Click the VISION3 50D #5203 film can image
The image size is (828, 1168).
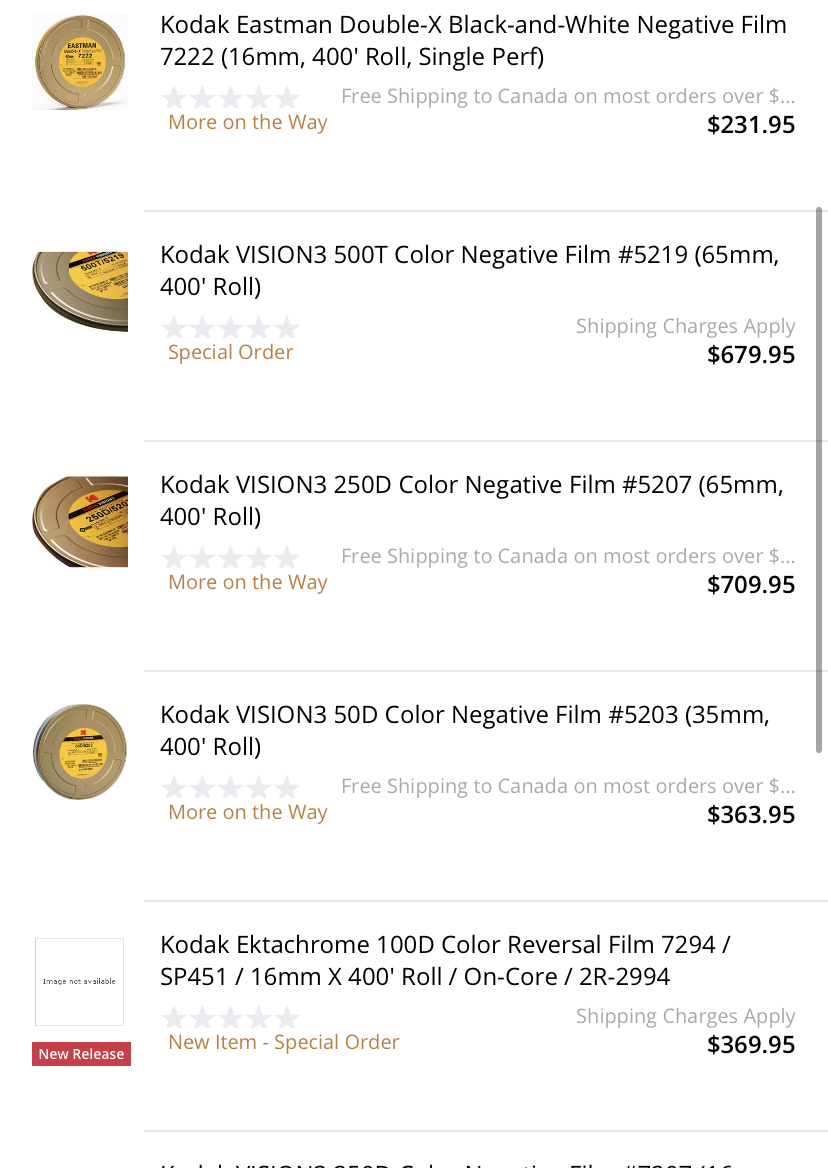(x=80, y=751)
